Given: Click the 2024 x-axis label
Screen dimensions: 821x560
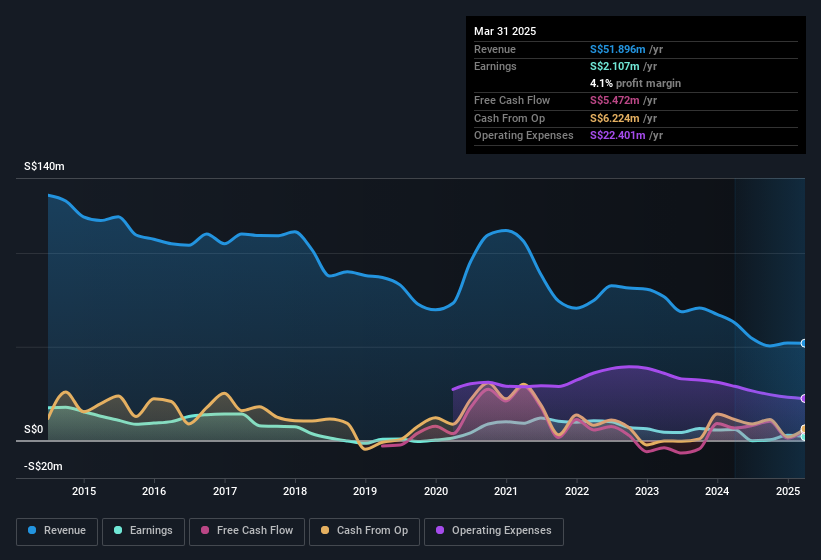Looking at the screenshot, I should tap(717, 491).
